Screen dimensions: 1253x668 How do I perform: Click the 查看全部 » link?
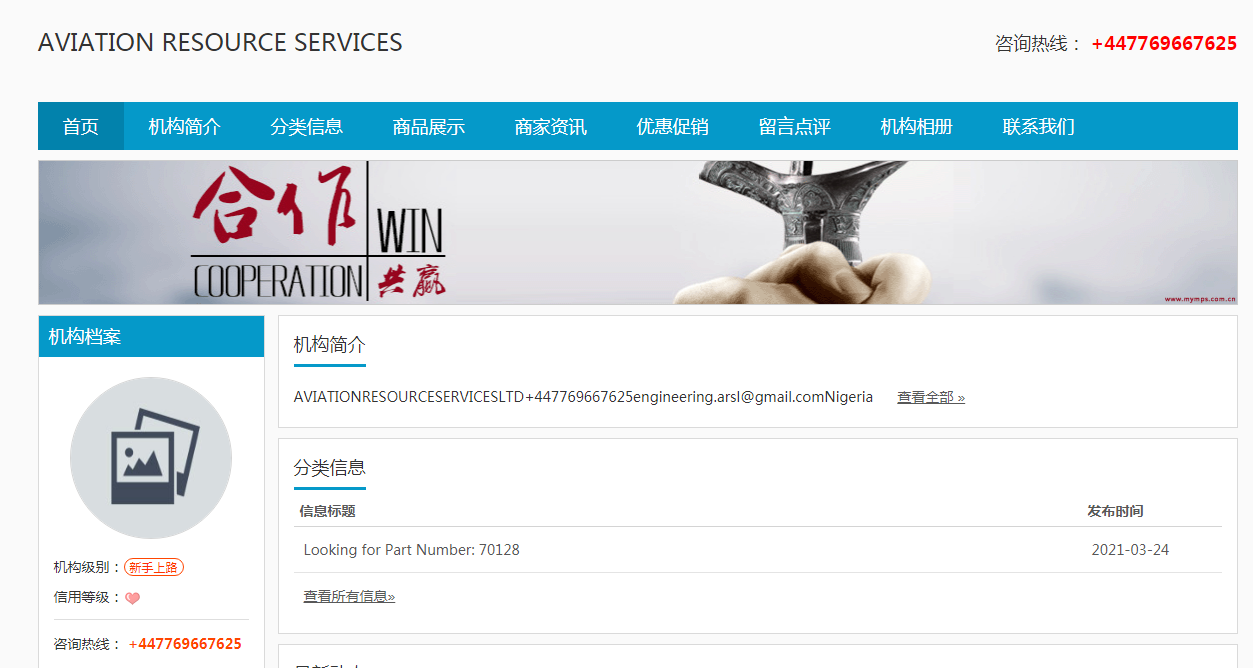[931, 397]
